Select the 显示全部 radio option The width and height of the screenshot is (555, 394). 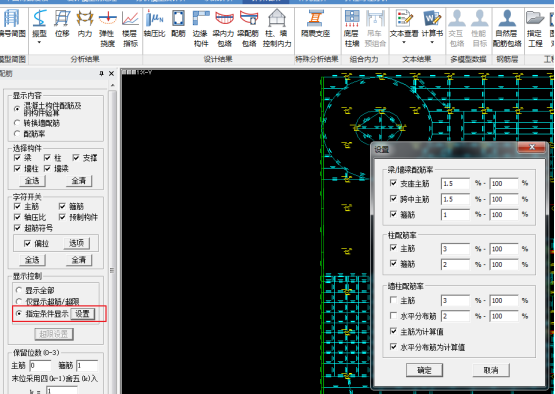click(x=18, y=290)
